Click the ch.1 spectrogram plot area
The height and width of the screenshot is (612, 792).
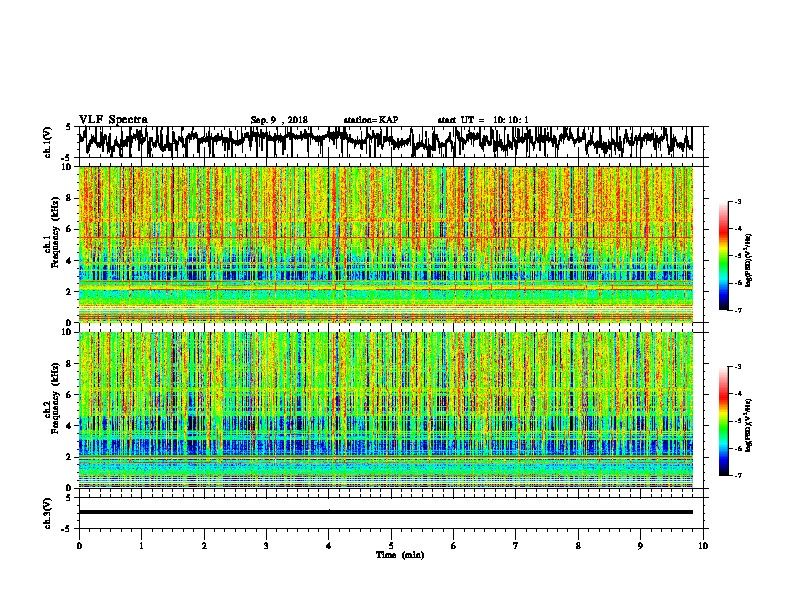(x=386, y=244)
